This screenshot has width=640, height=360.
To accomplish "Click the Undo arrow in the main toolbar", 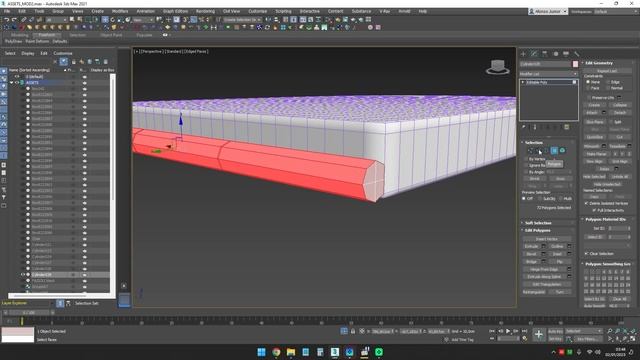I will [x=7, y=20].
